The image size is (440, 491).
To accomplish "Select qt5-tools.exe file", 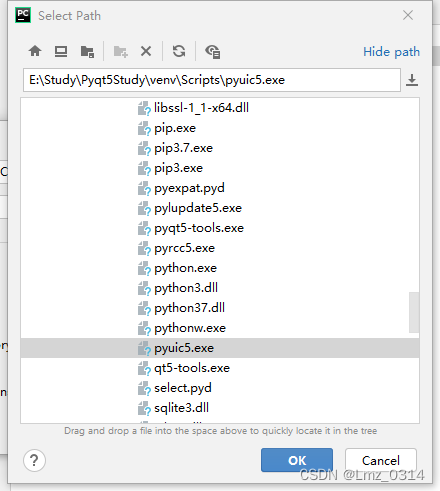I will pos(192,368).
